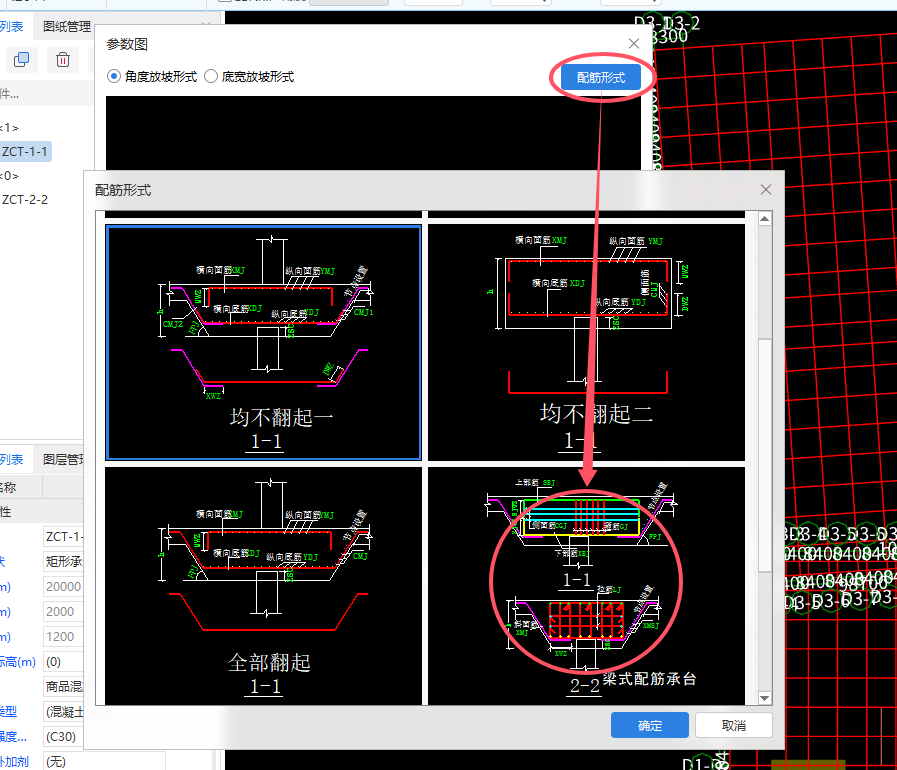Image resolution: width=897 pixels, height=770 pixels.
Task: Switch to the 图纸管理 tab
Action: pyautogui.click(x=67, y=26)
